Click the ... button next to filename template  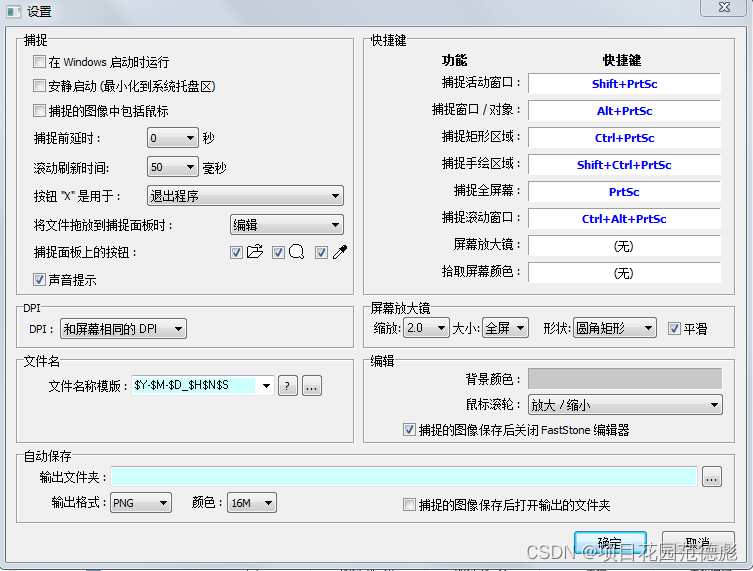312,386
